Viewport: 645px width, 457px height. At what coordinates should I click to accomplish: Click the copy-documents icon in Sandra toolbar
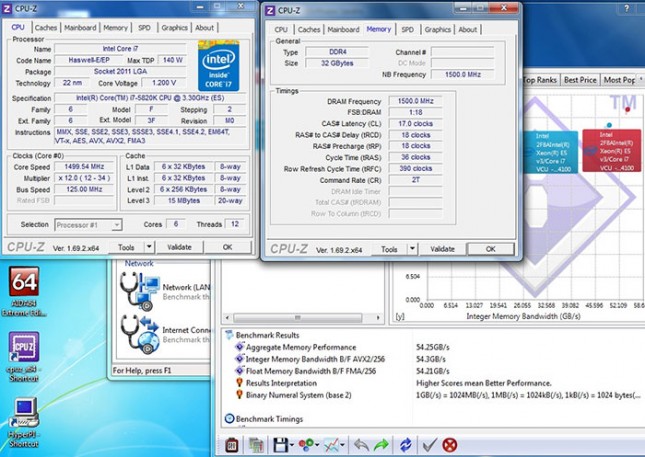(x=256, y=445)
